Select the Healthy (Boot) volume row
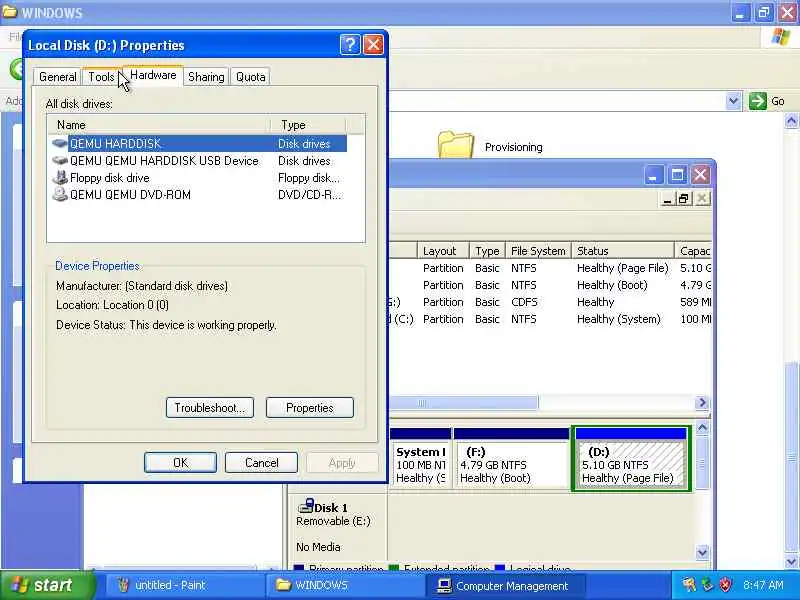Viewport: 800px width, 600px height. click(x=551, y=285)
